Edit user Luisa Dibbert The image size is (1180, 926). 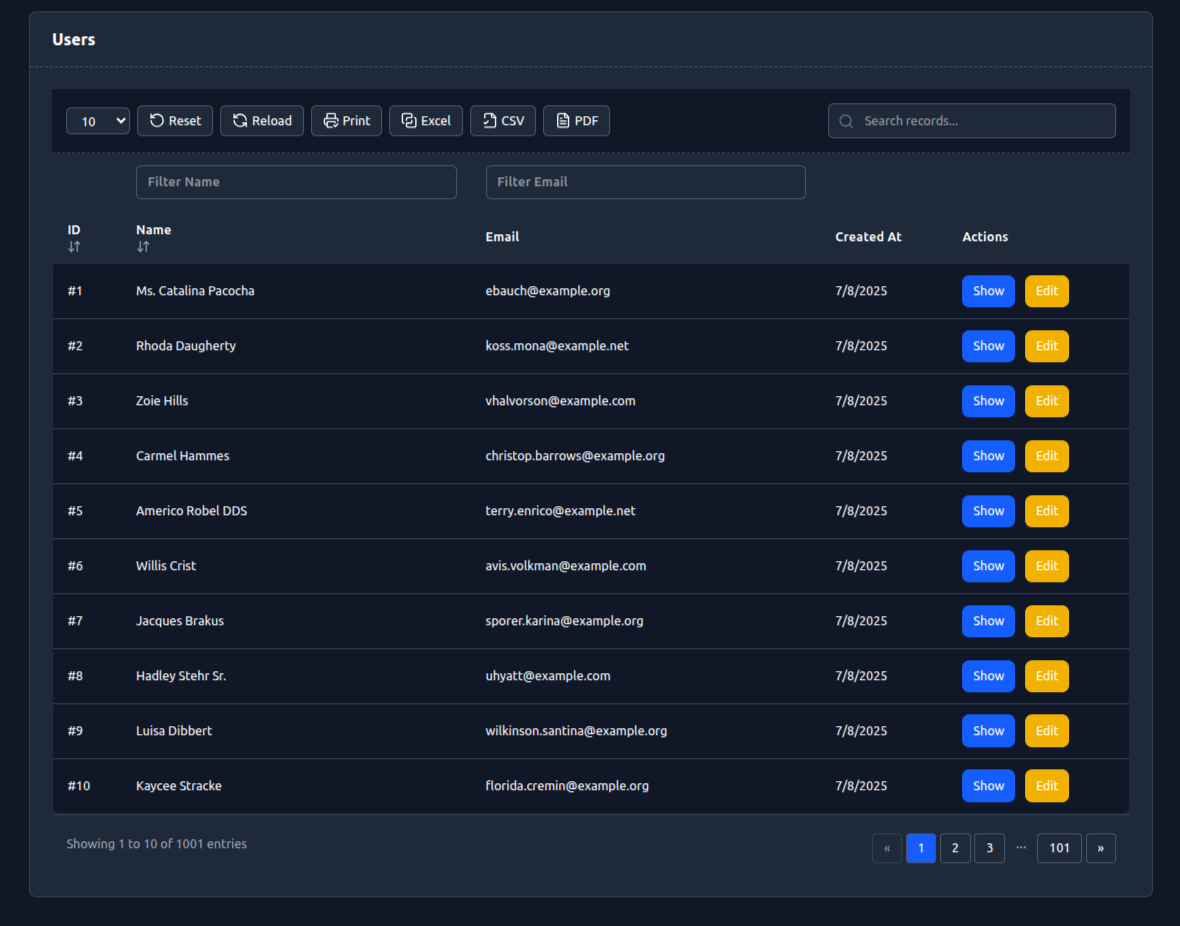[x=1047, y=731]
